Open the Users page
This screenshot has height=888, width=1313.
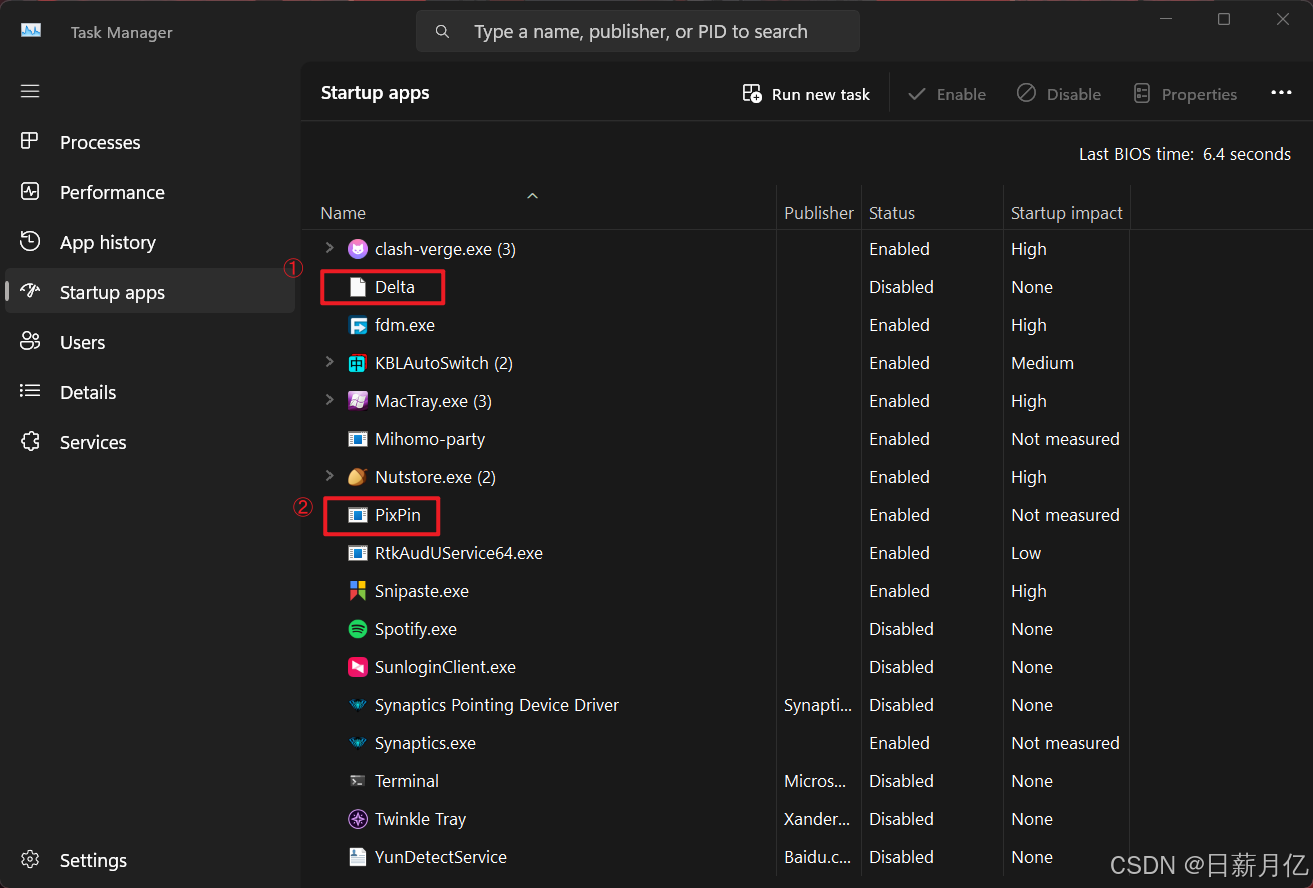[150, 342]
